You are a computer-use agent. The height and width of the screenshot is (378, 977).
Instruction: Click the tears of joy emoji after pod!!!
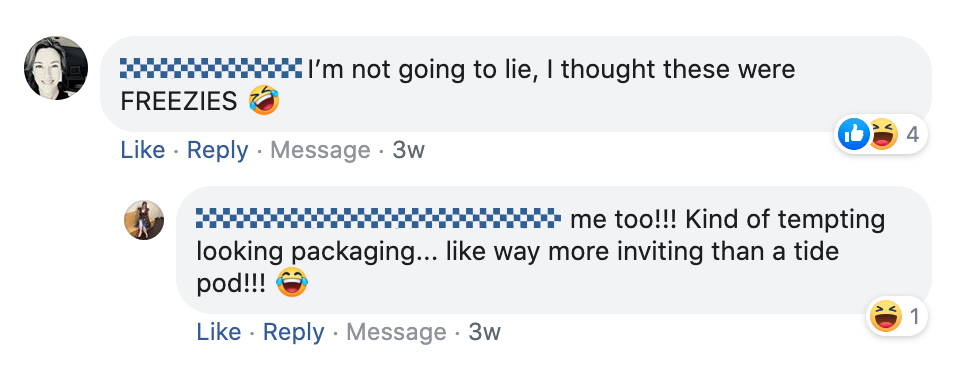[292, 282]
